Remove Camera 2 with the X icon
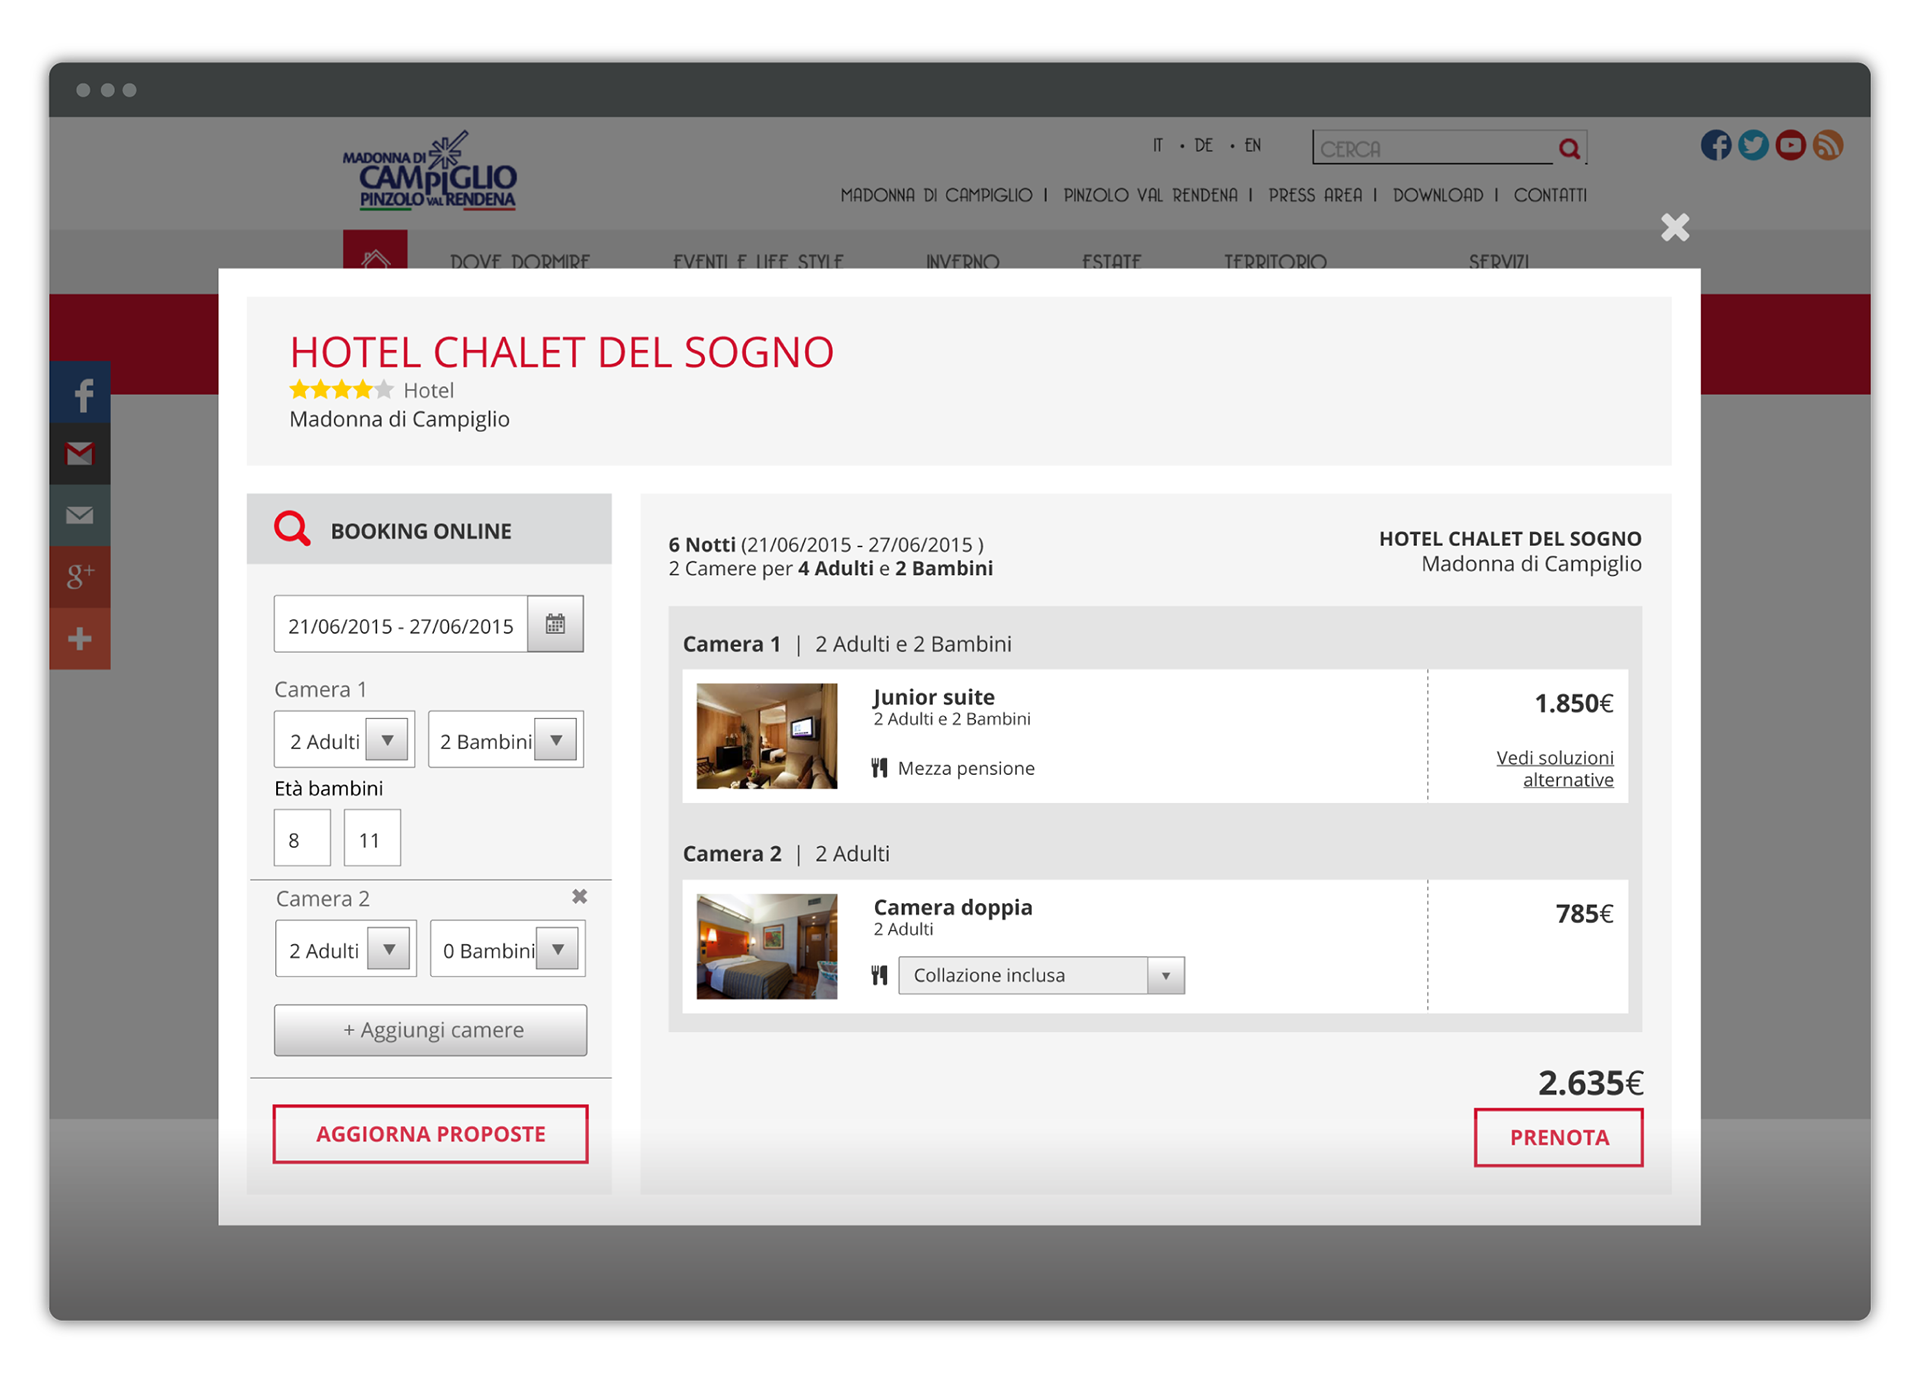1920x1376 pixels. pos(579,896)
